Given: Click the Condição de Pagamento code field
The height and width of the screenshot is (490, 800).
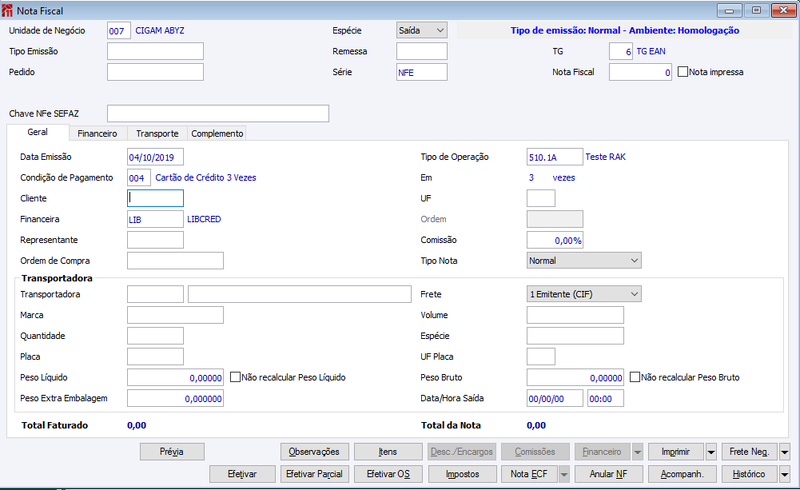Looking at the screenshot, I should (x=139, y=178).
